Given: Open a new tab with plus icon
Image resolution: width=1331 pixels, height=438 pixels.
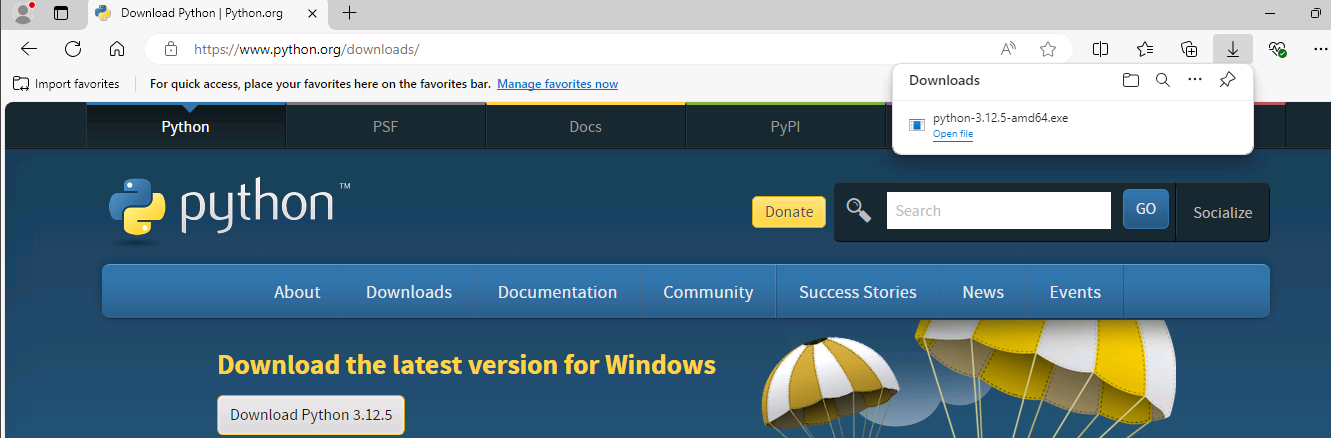Looking at the screenshot, I should [349, 13].
